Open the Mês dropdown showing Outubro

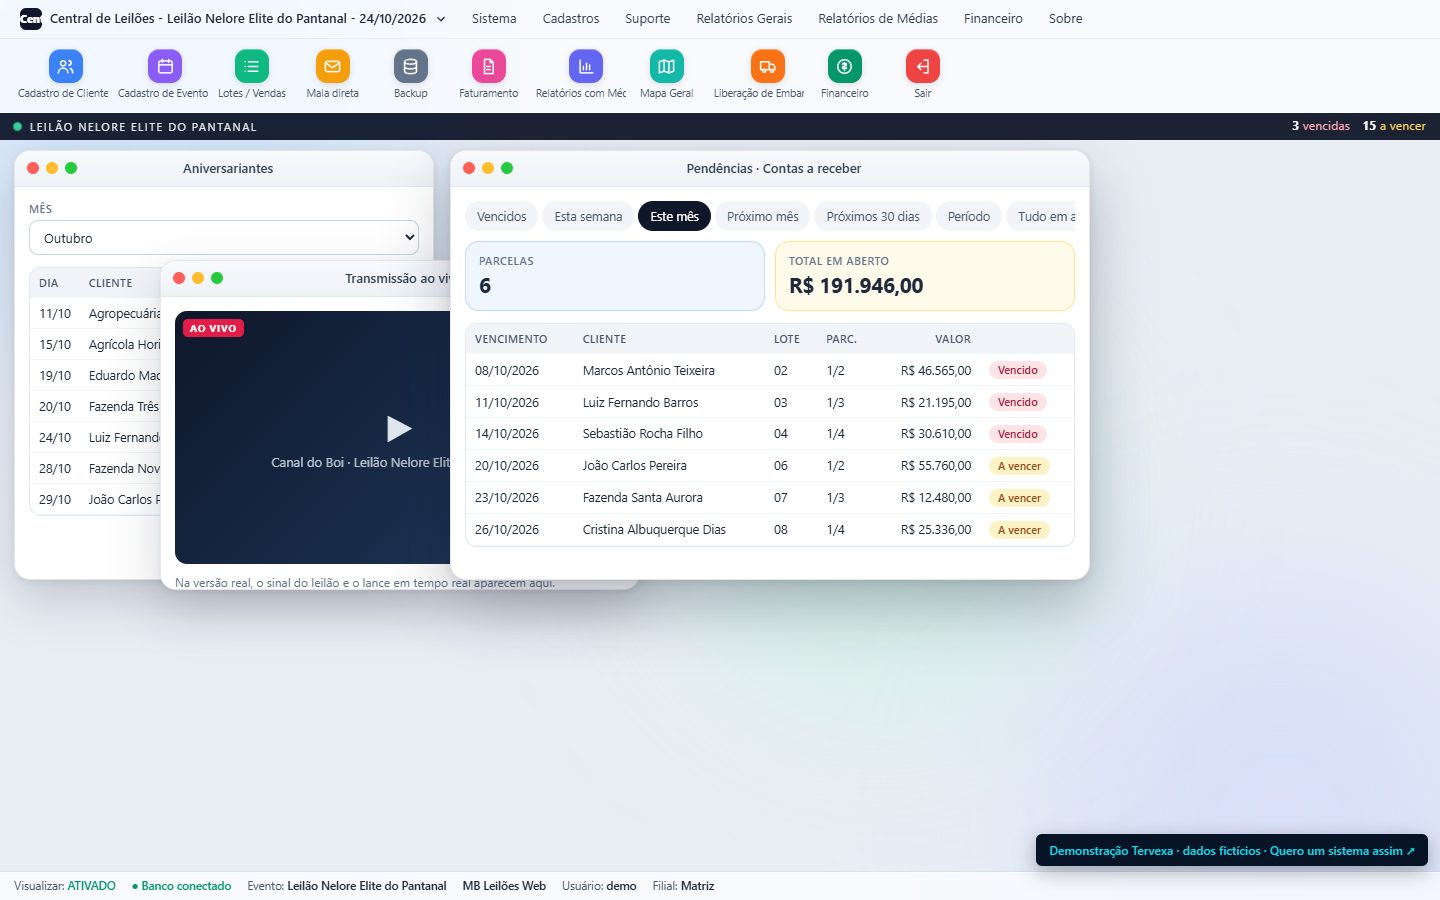pos(224,238)
